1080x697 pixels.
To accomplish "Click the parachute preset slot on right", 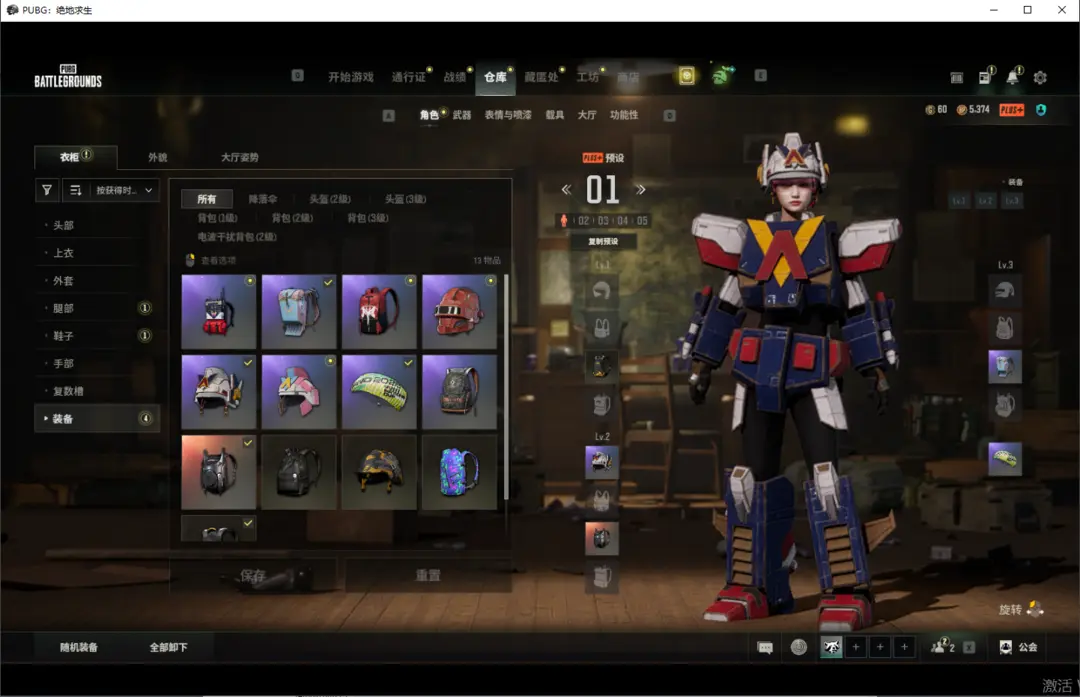I will click(x=1005, y=458).
